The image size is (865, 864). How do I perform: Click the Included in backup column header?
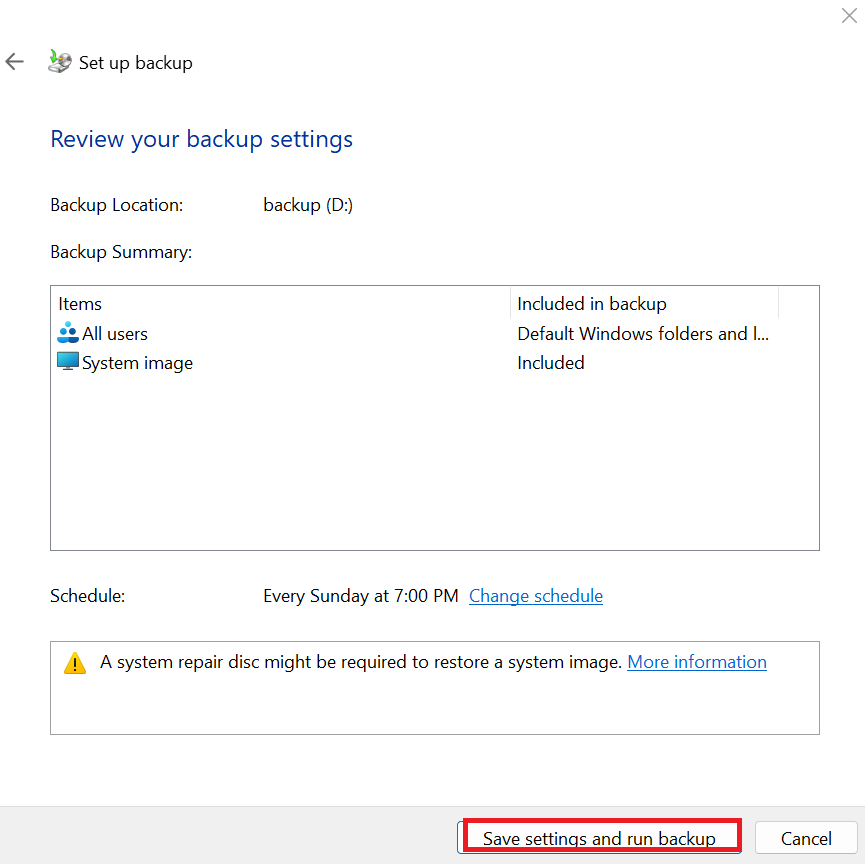point(644,303)
